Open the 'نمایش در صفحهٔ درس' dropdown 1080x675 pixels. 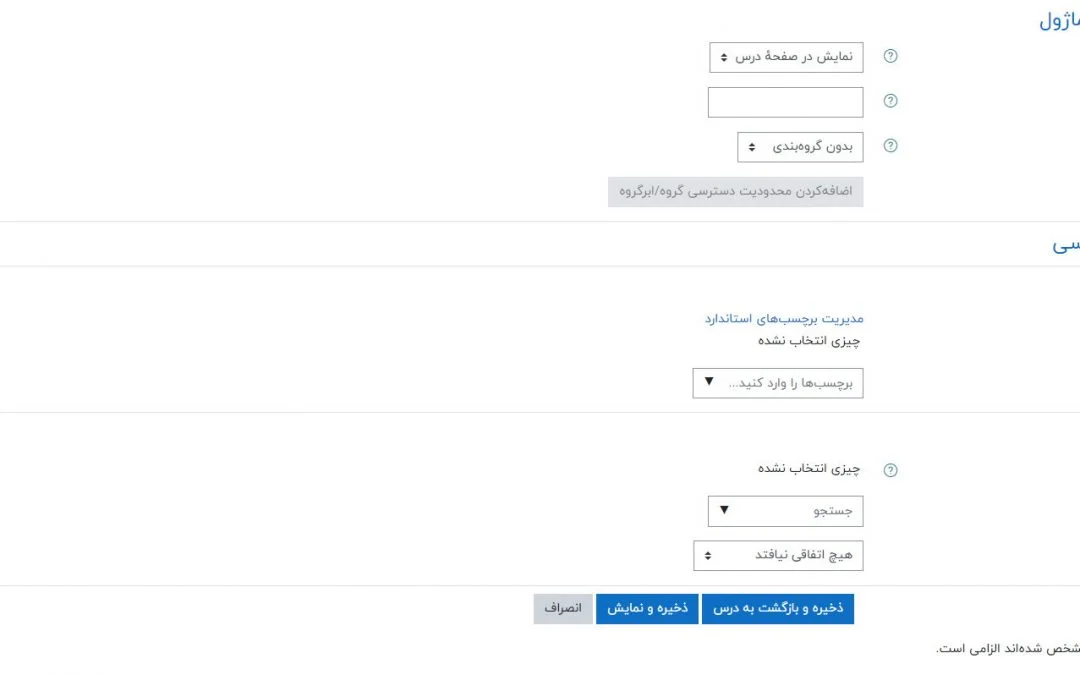786,57
